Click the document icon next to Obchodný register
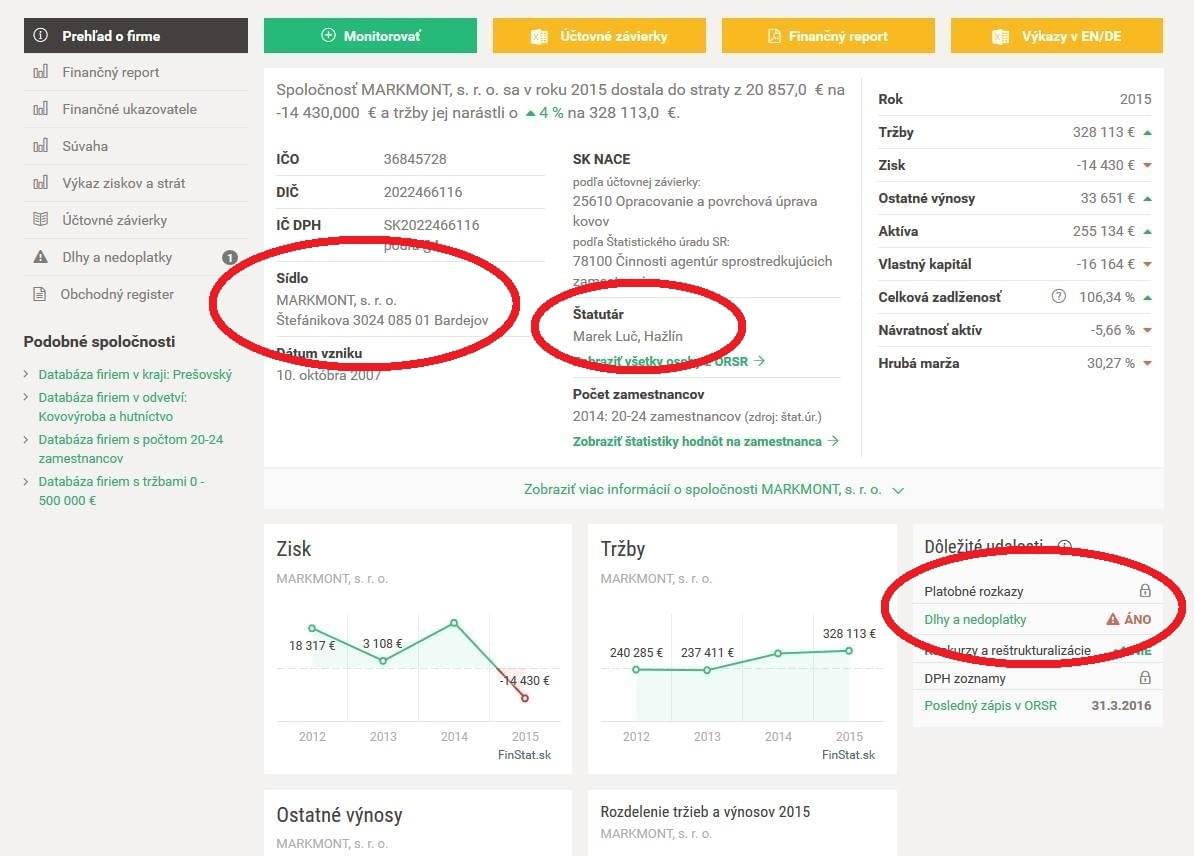This screenshot has height=856, width=1194. [x=40, y=294]
